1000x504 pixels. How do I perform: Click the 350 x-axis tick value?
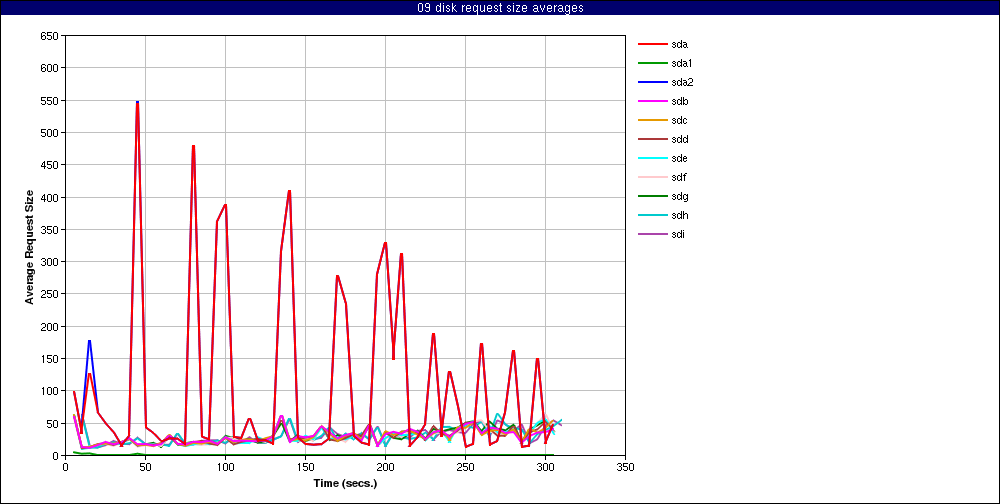point(626,467)
